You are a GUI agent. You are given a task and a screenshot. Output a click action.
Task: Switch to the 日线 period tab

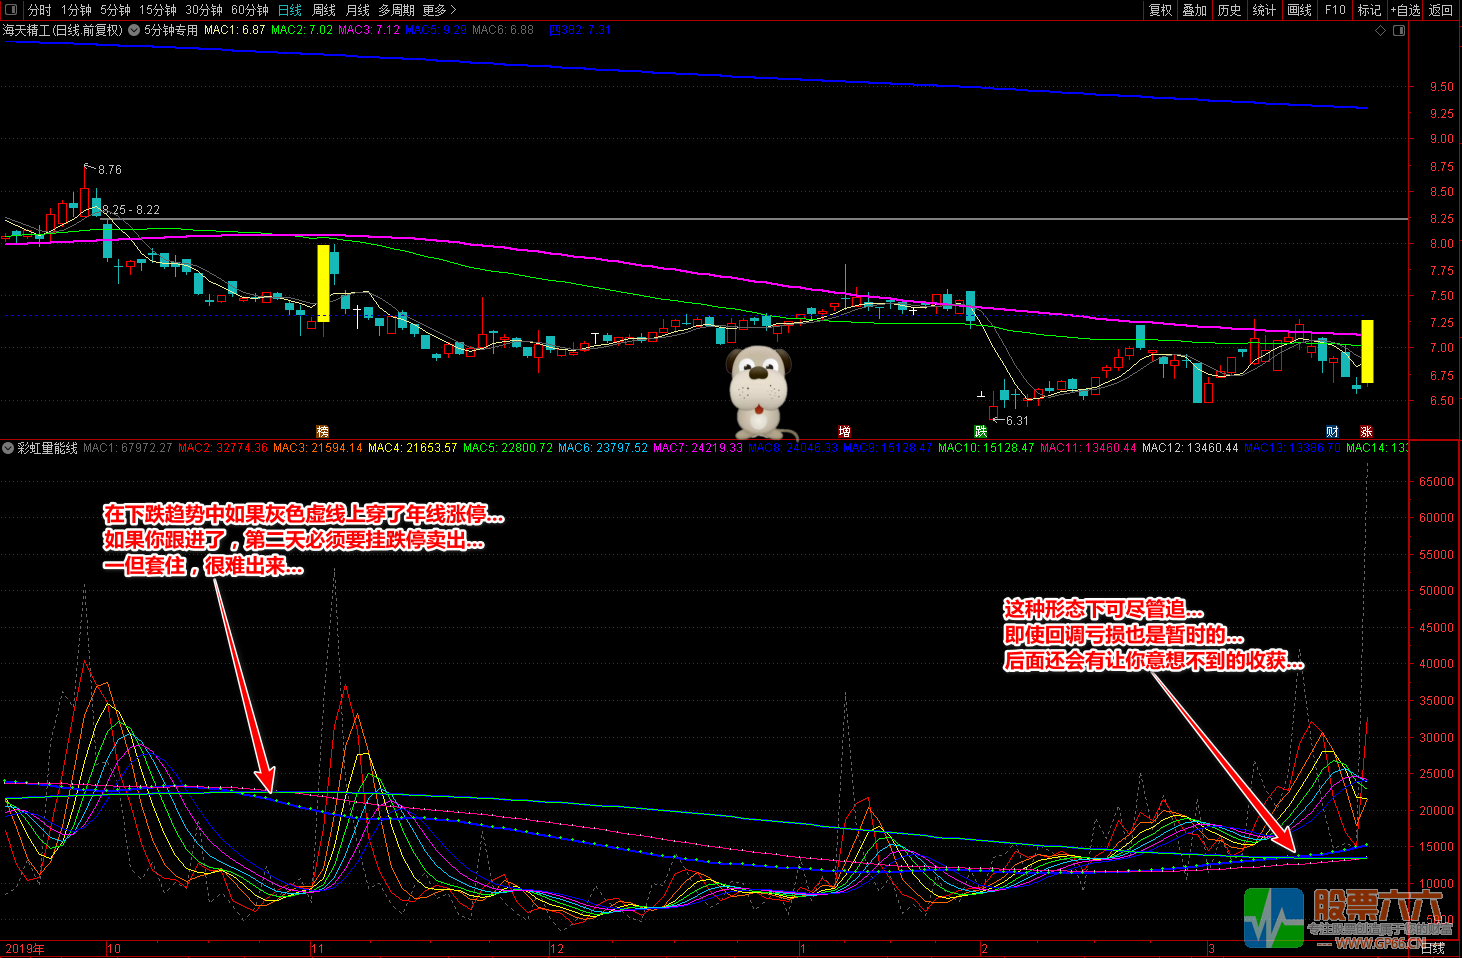(x=289, y=10)
